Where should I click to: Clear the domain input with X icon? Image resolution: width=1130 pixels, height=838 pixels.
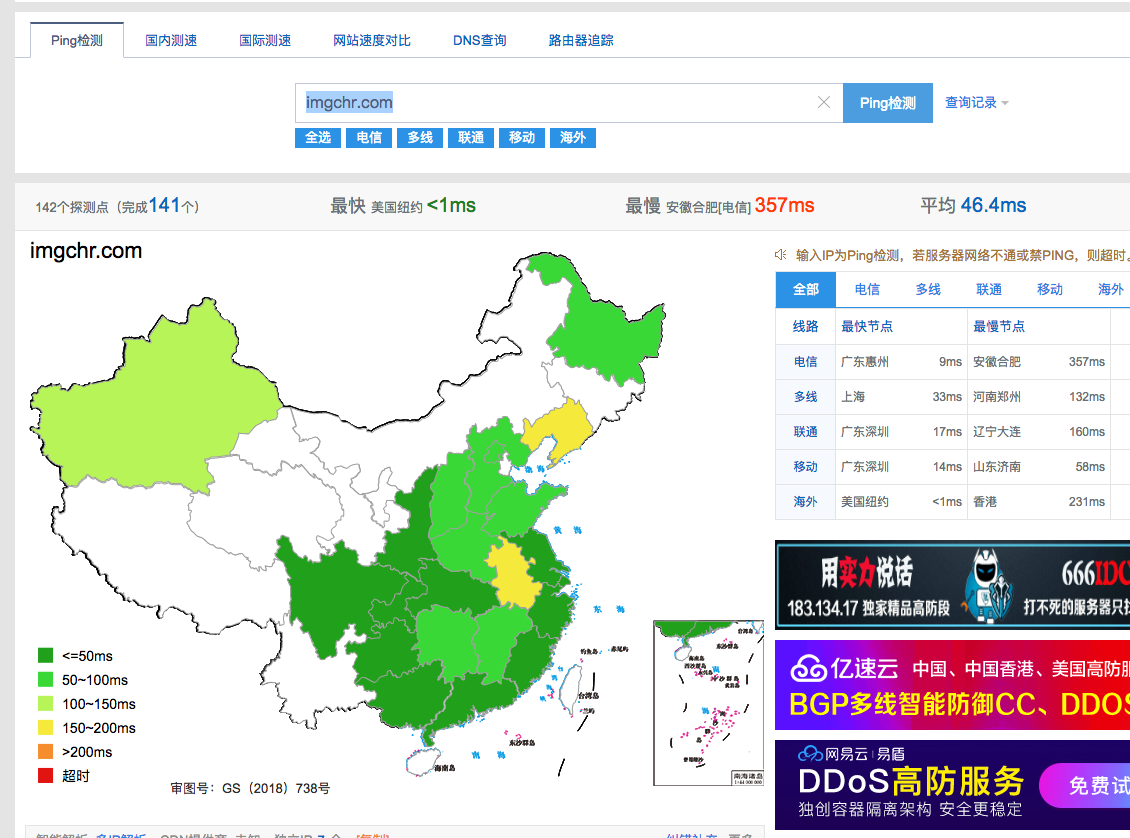coord(824,102)
